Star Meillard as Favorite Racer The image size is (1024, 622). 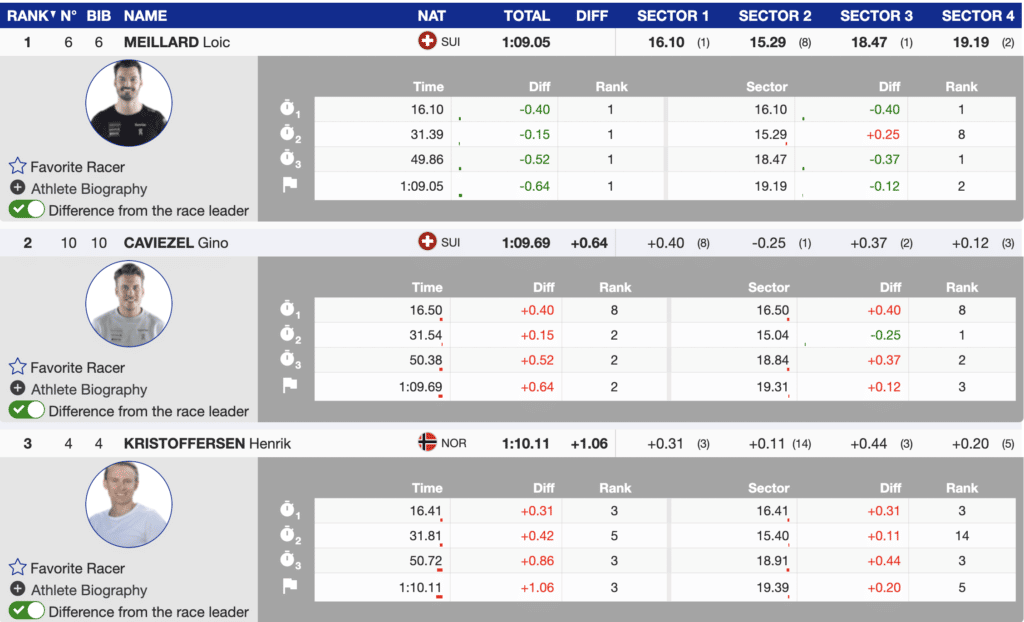coord(18,167)
